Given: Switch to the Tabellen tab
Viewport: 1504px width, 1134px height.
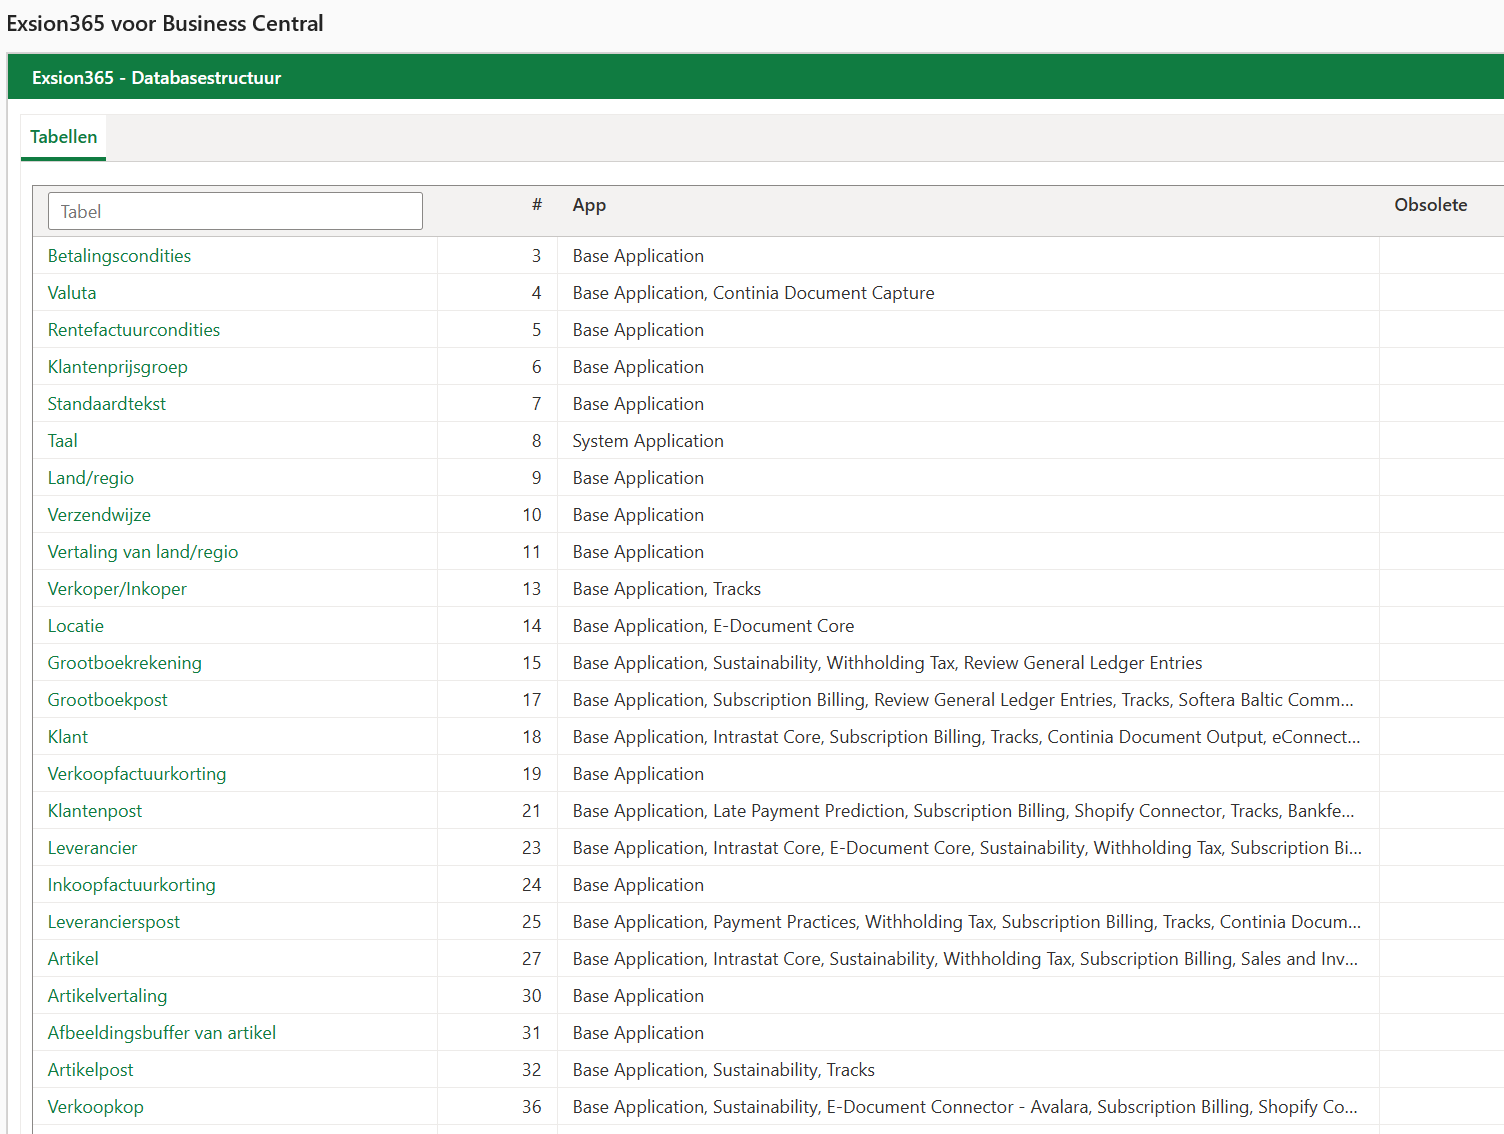Looking at the screenshot, I should point(63,137).
